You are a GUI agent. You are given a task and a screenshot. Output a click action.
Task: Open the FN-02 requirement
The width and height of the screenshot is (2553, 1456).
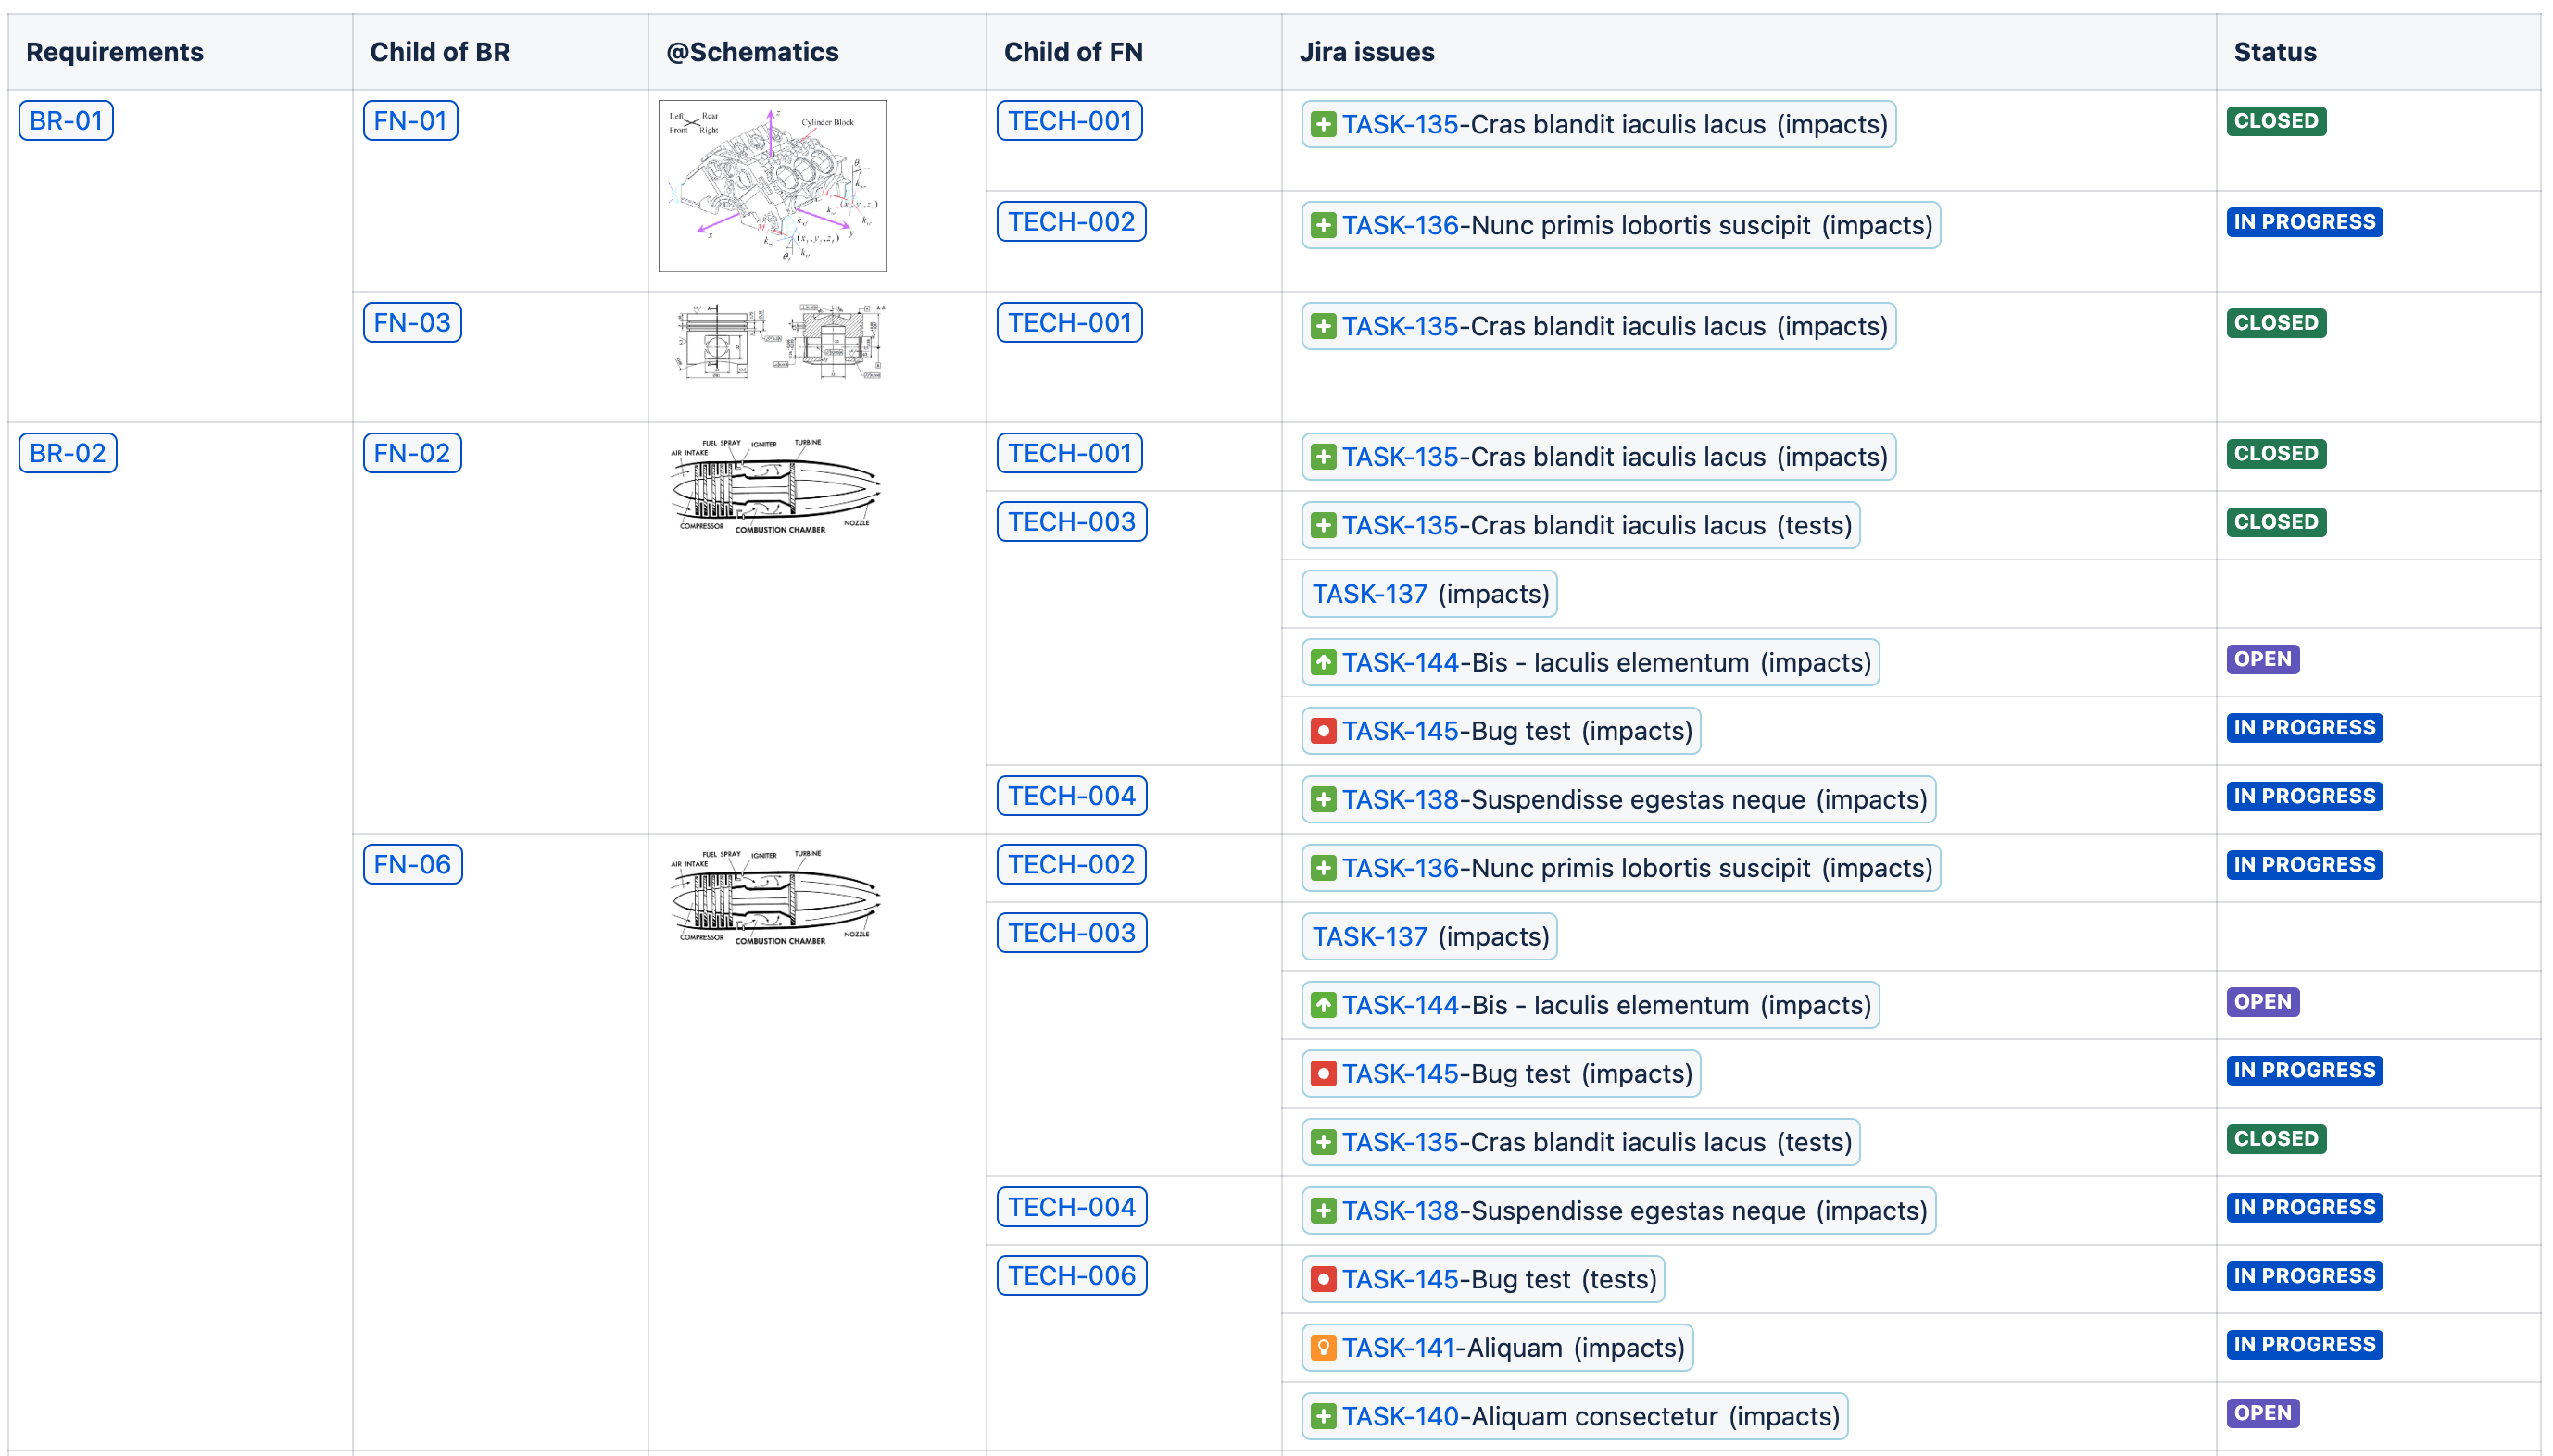tap(411, 452)
